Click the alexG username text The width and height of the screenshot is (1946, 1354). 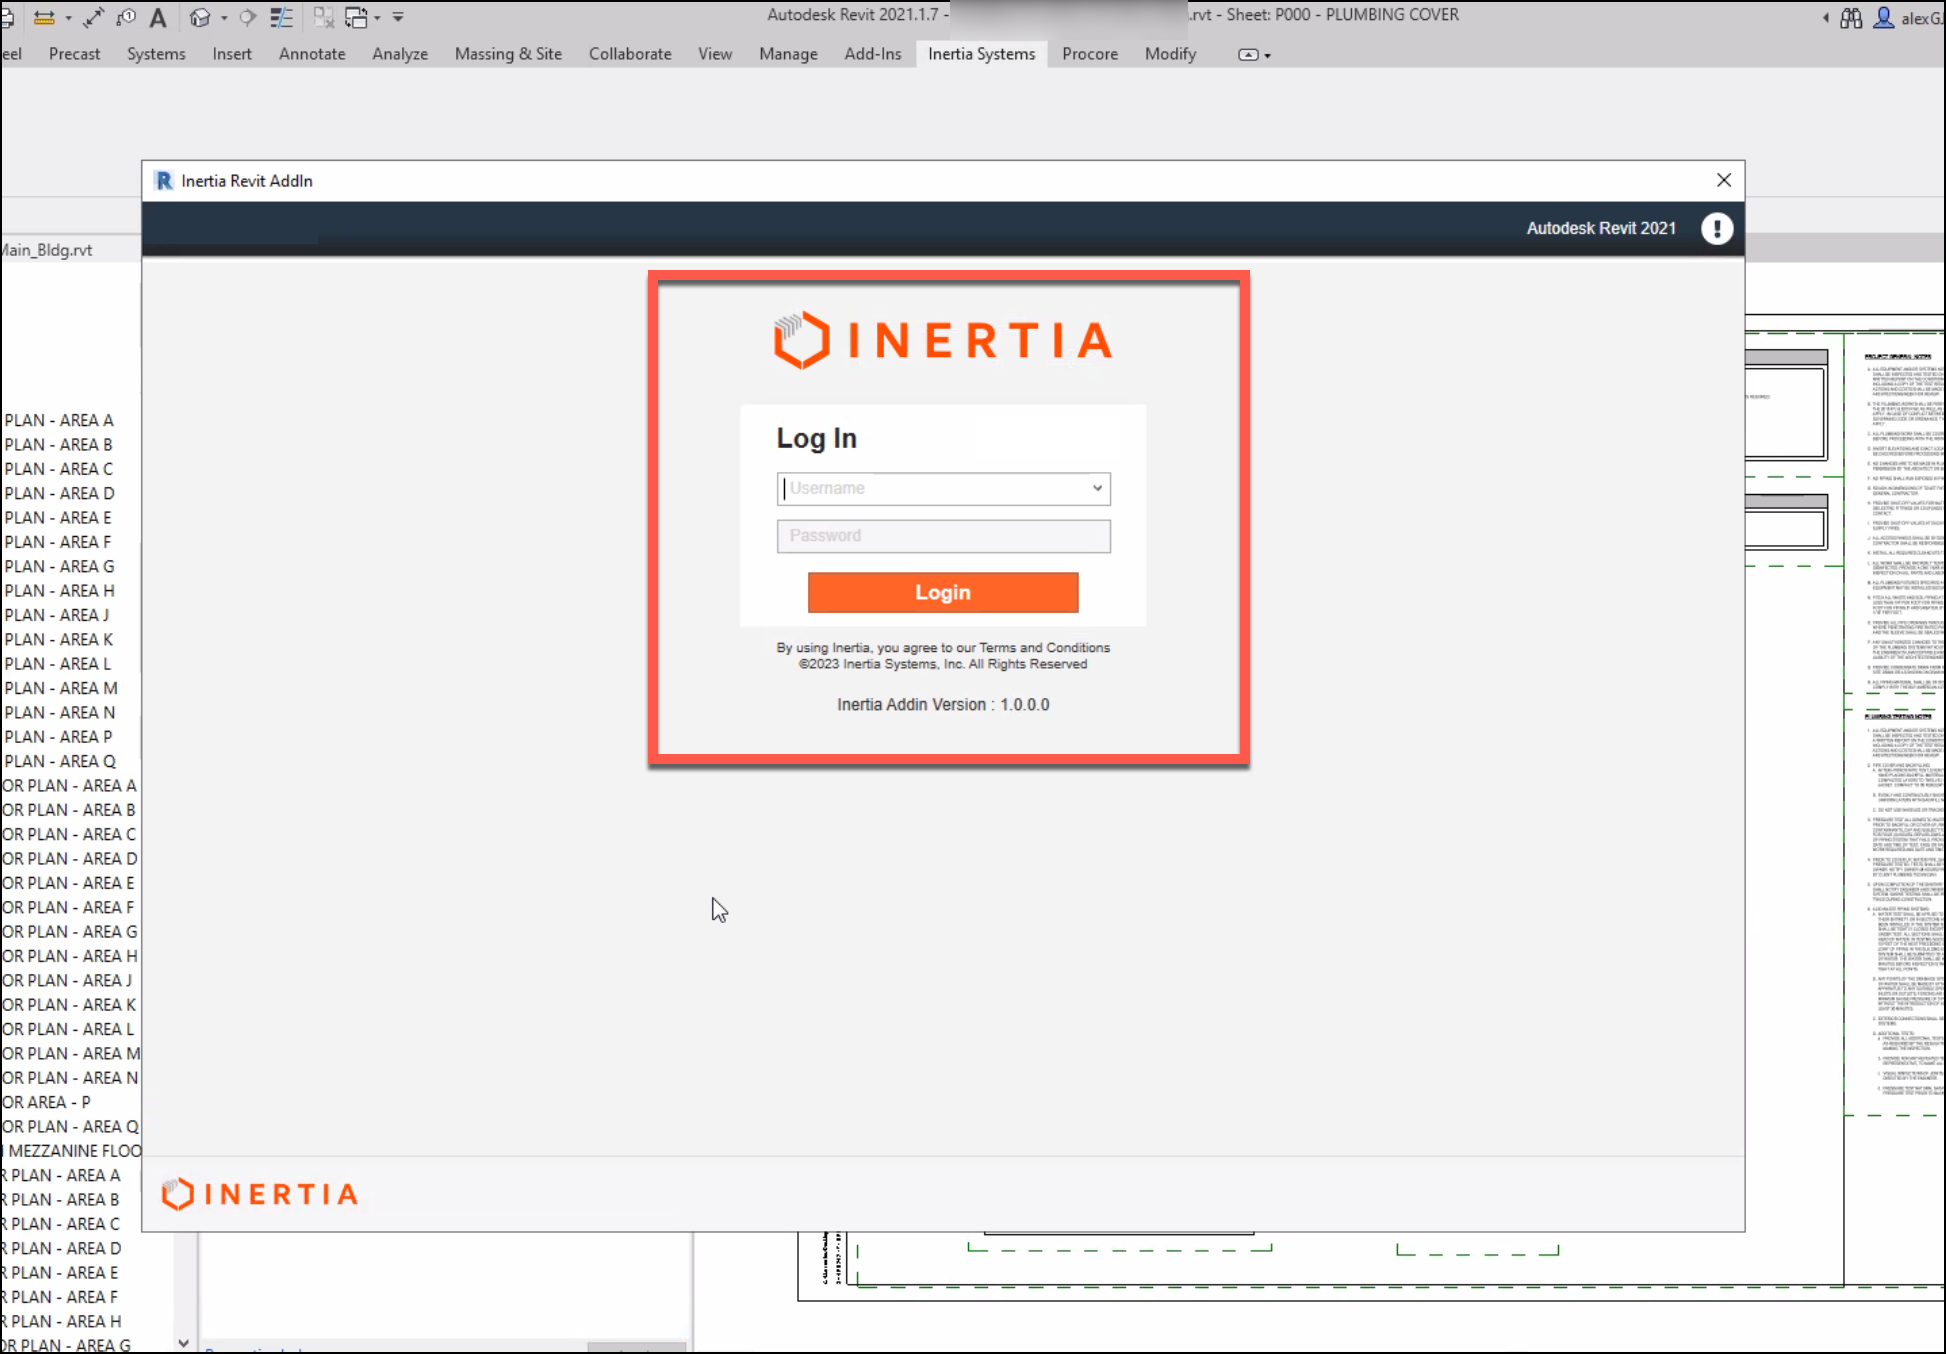pyautogui.click(x=1922, y=18)
